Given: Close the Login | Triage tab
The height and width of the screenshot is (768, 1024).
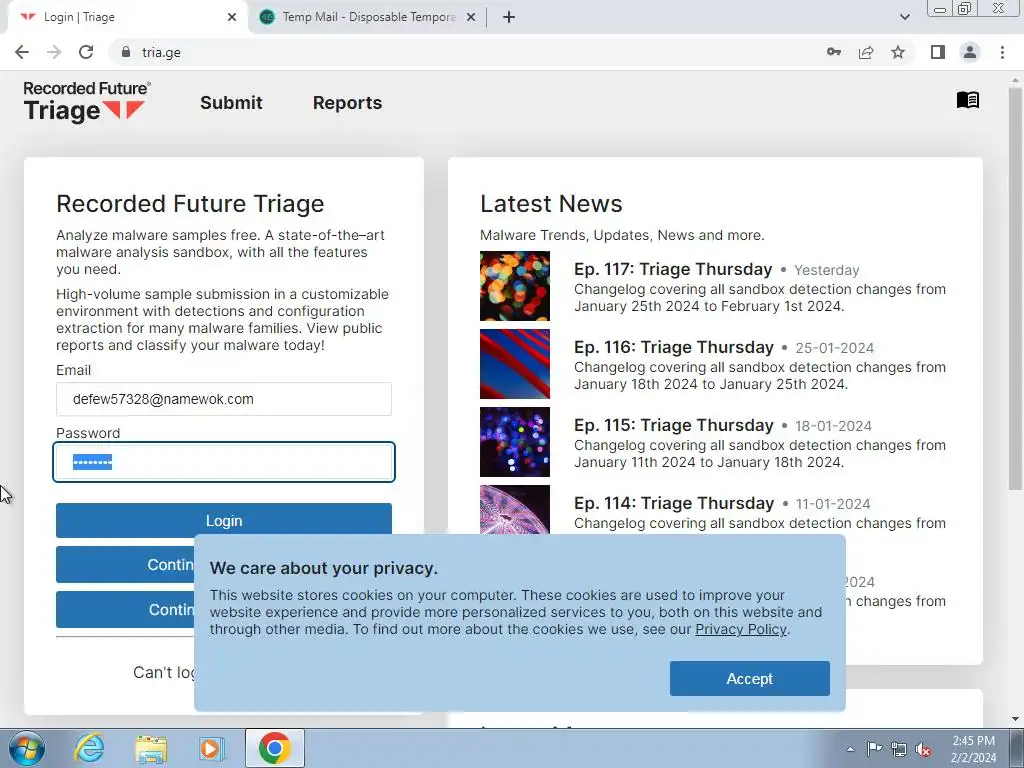Looking at the screenshot, I should pos(232,18).
